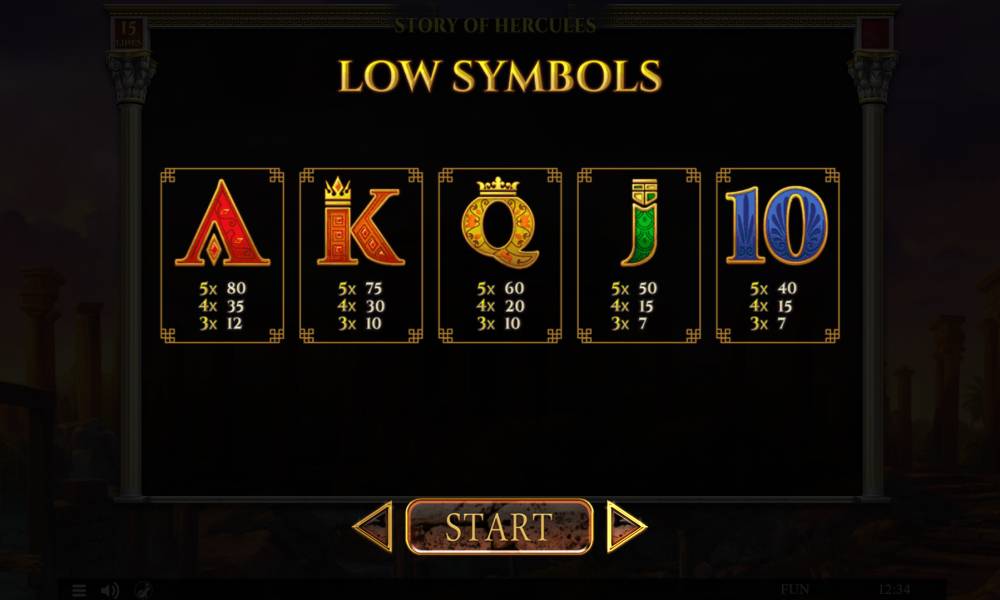Screen dimensions: 1000x600
Task: Click the 15 lines indicator
Action: point(128,34)
